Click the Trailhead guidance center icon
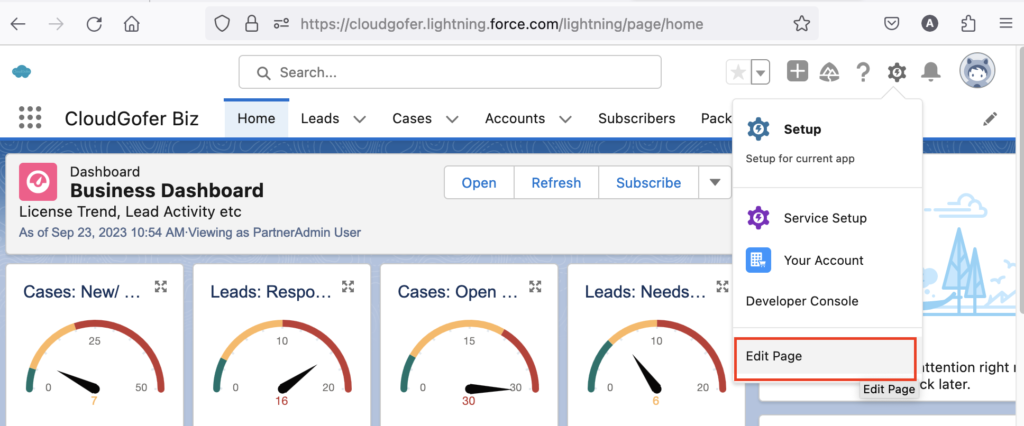The height and width of the screenshot is (426, 1024). (x=829, y=72)
